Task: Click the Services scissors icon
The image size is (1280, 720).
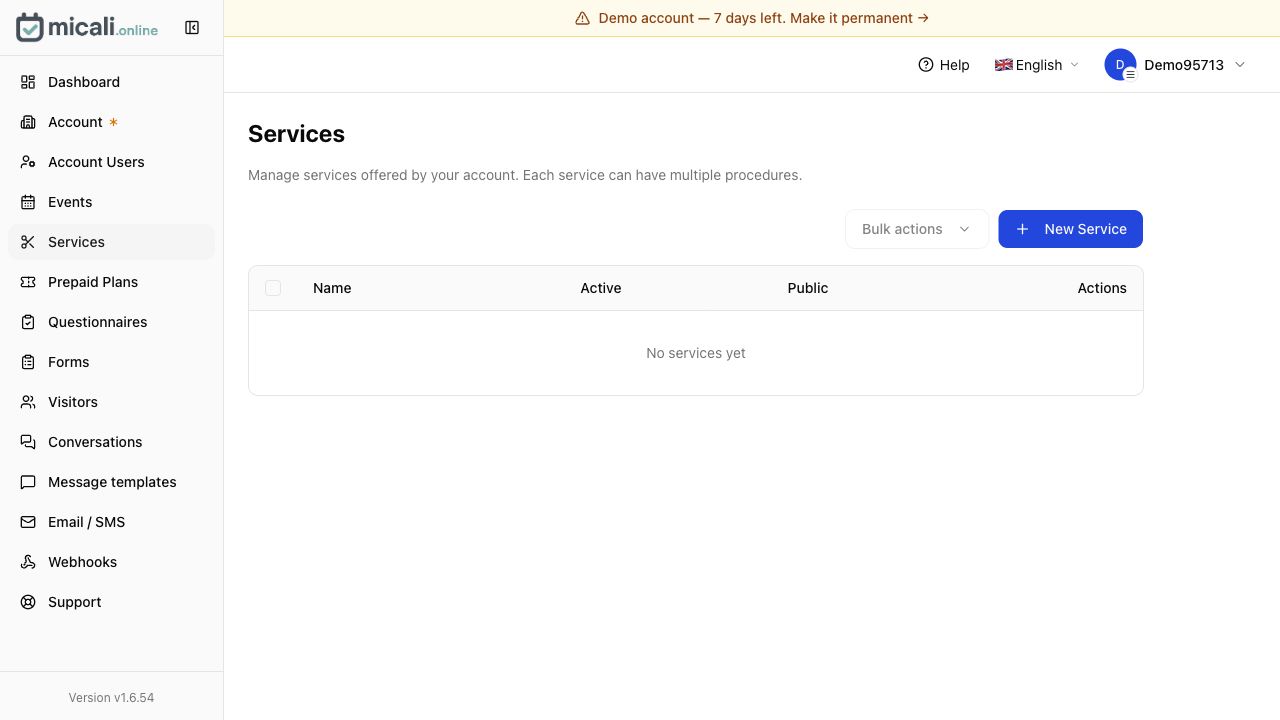Action: pyautogui.click(x=28, y=242)
